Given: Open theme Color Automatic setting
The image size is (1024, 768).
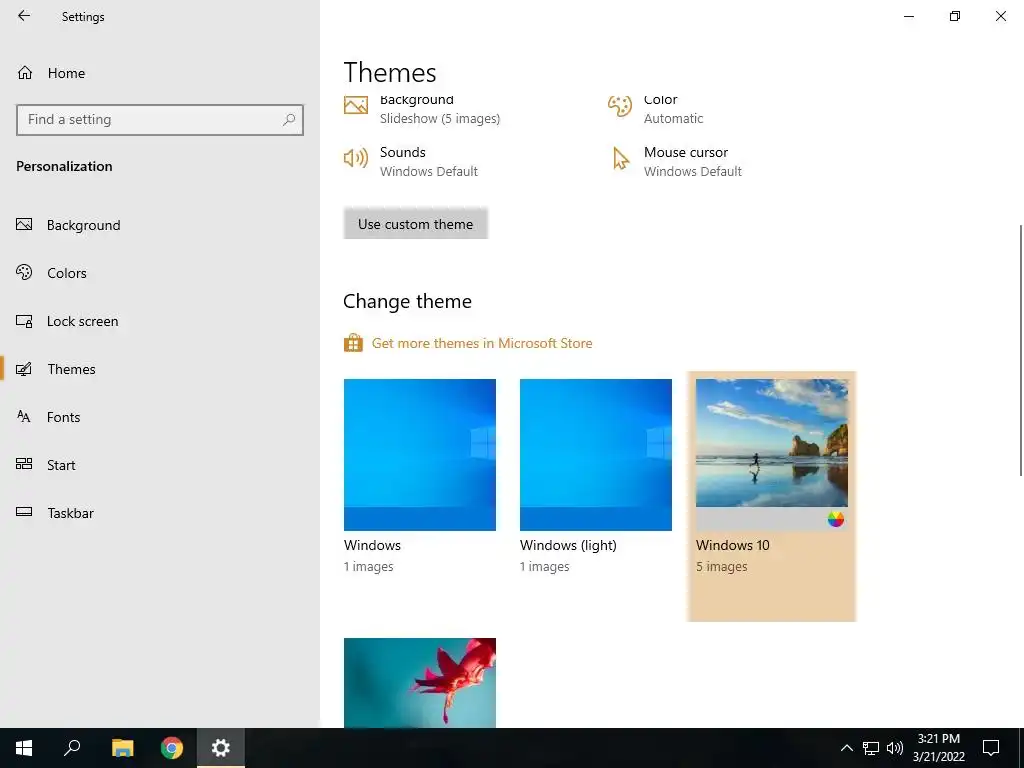Looking at the screenshot, I should [655, 109].
